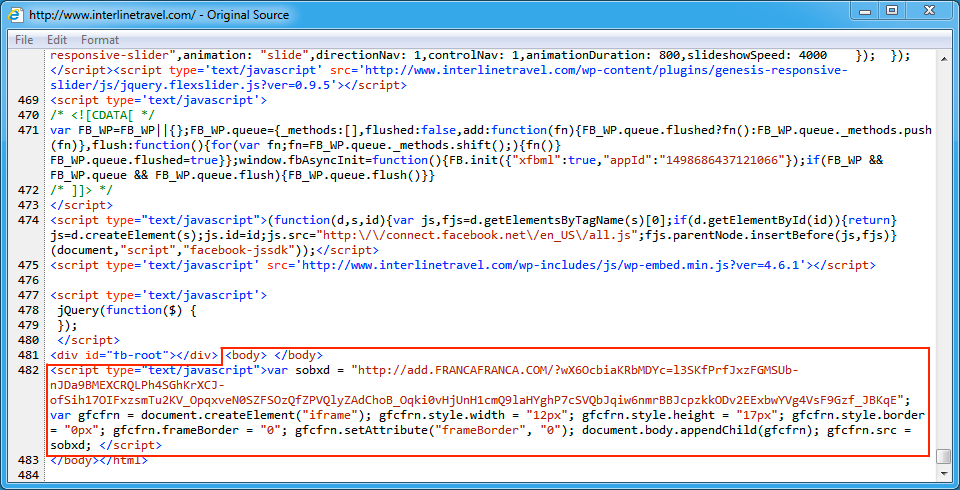The height and width of the screenshot is (490, 960).
Task: Click the closing </body></html> tags
Action: point(99,460)
